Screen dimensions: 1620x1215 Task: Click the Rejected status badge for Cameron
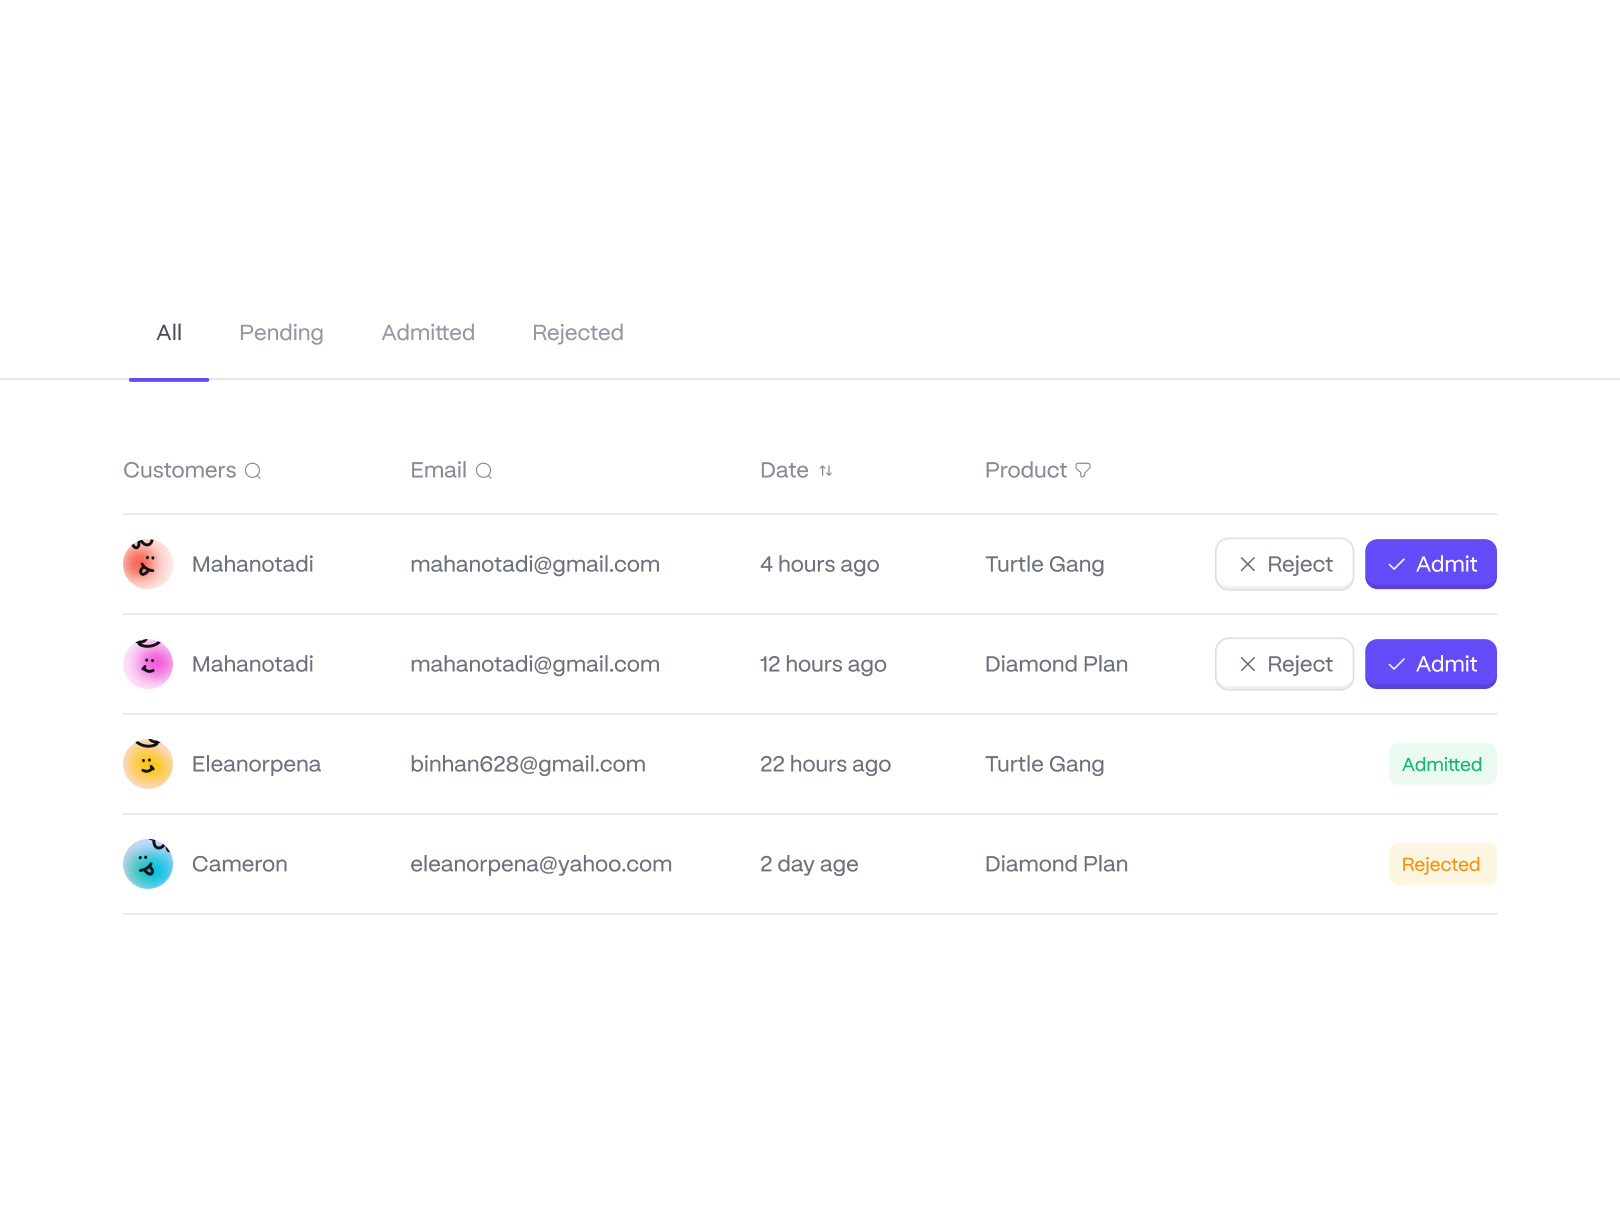tap(1442, 863)
